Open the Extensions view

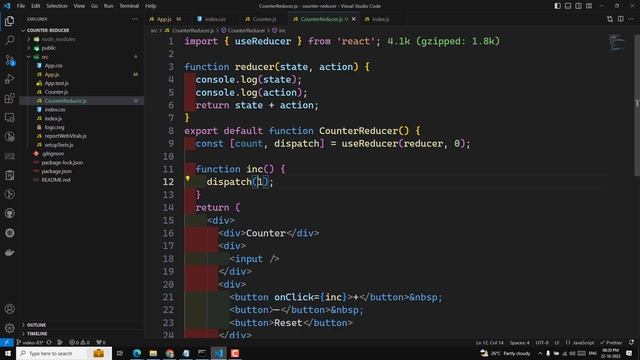(x=9, y=98)
